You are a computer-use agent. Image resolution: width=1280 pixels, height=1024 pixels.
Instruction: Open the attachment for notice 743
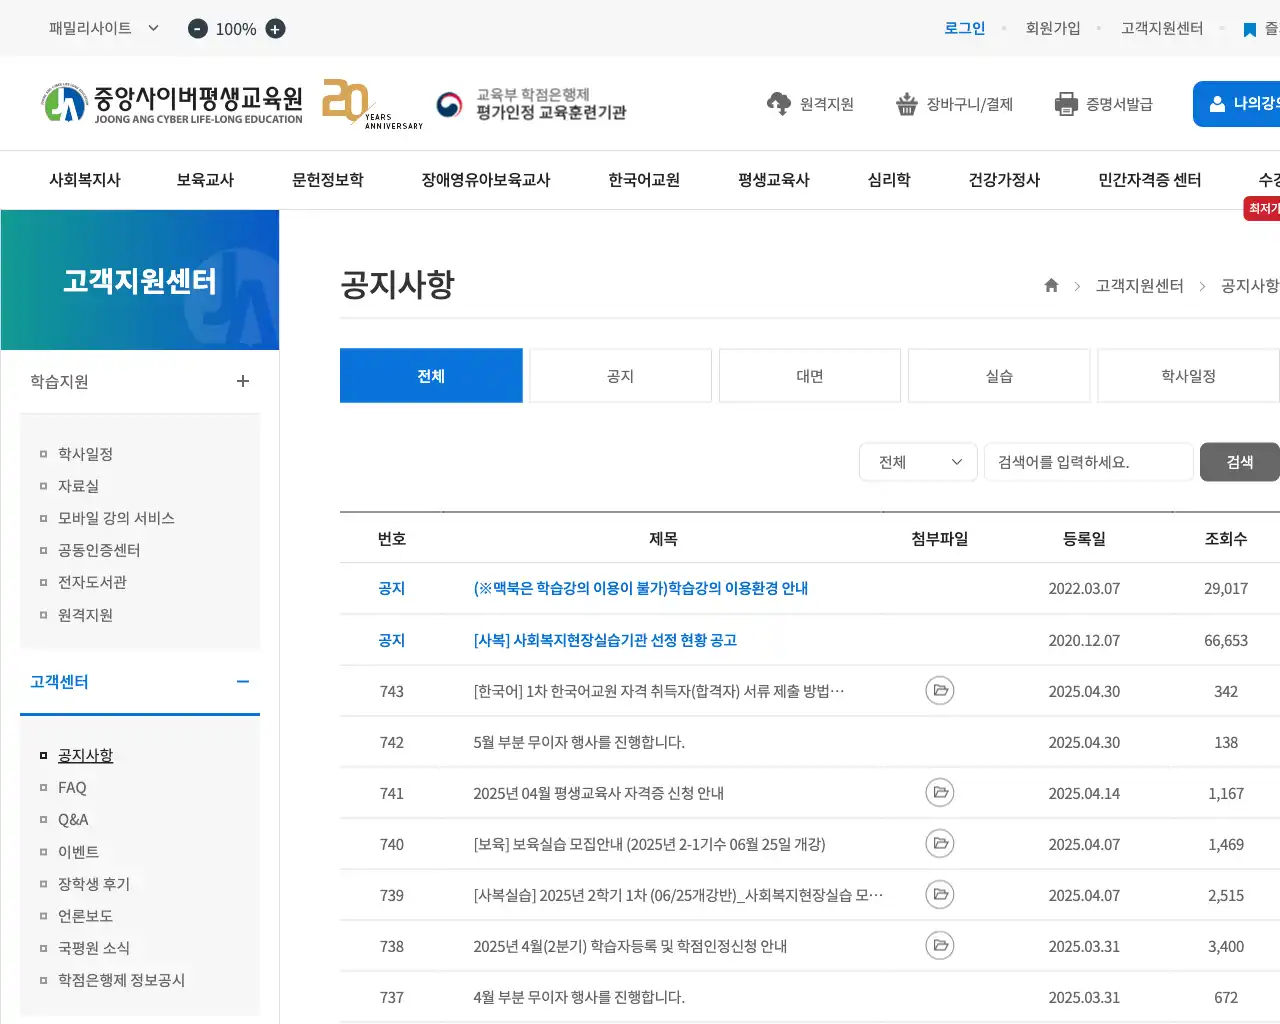939,690
